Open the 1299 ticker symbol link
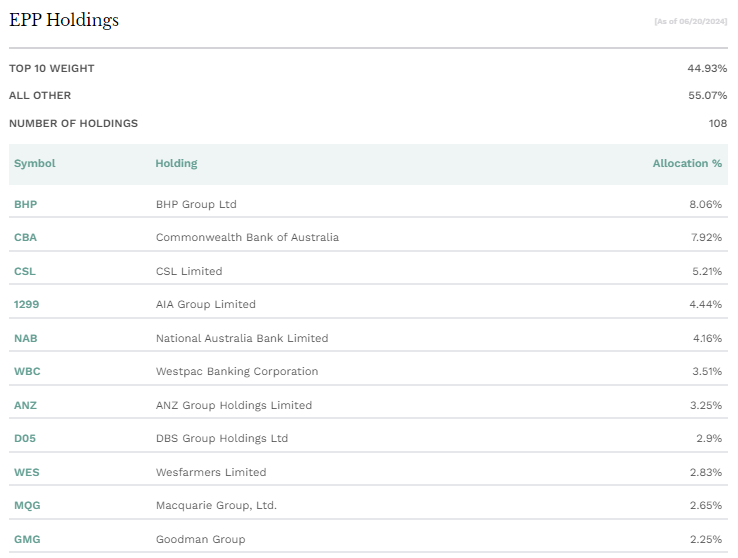This screenshot has width=738, height=558. point(26,304)
